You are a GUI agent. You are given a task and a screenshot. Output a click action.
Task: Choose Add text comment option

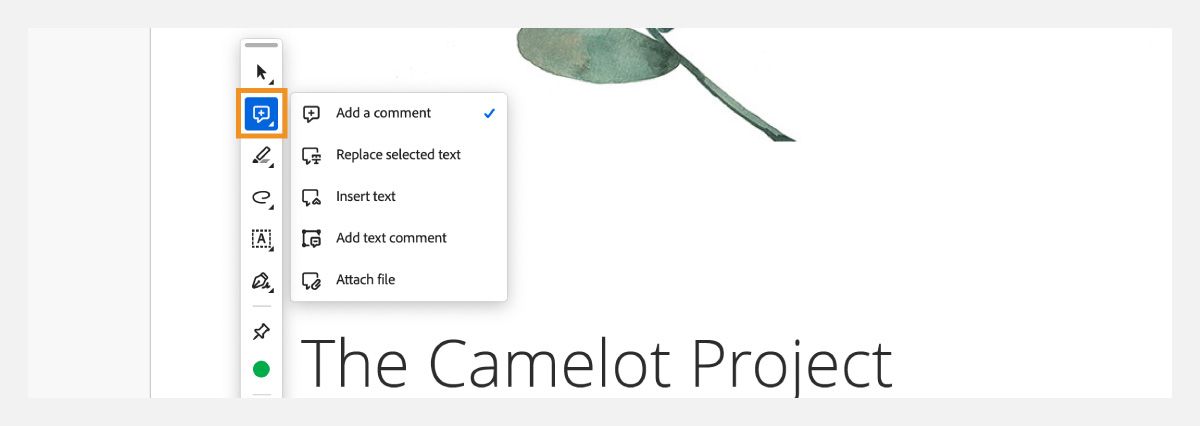click(391, 238)
